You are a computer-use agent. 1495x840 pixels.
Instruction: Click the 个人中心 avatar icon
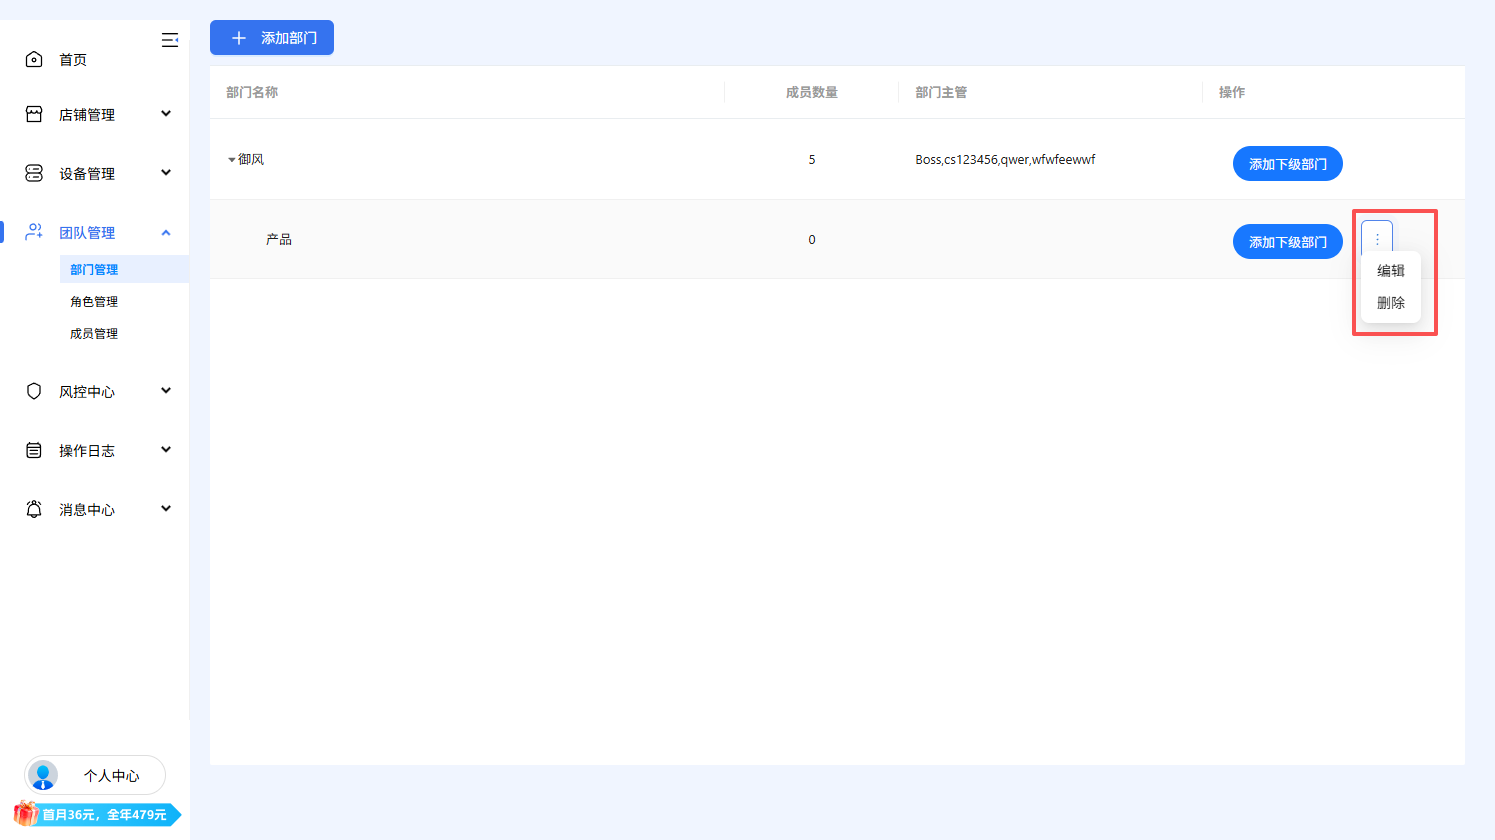(43, 775)
